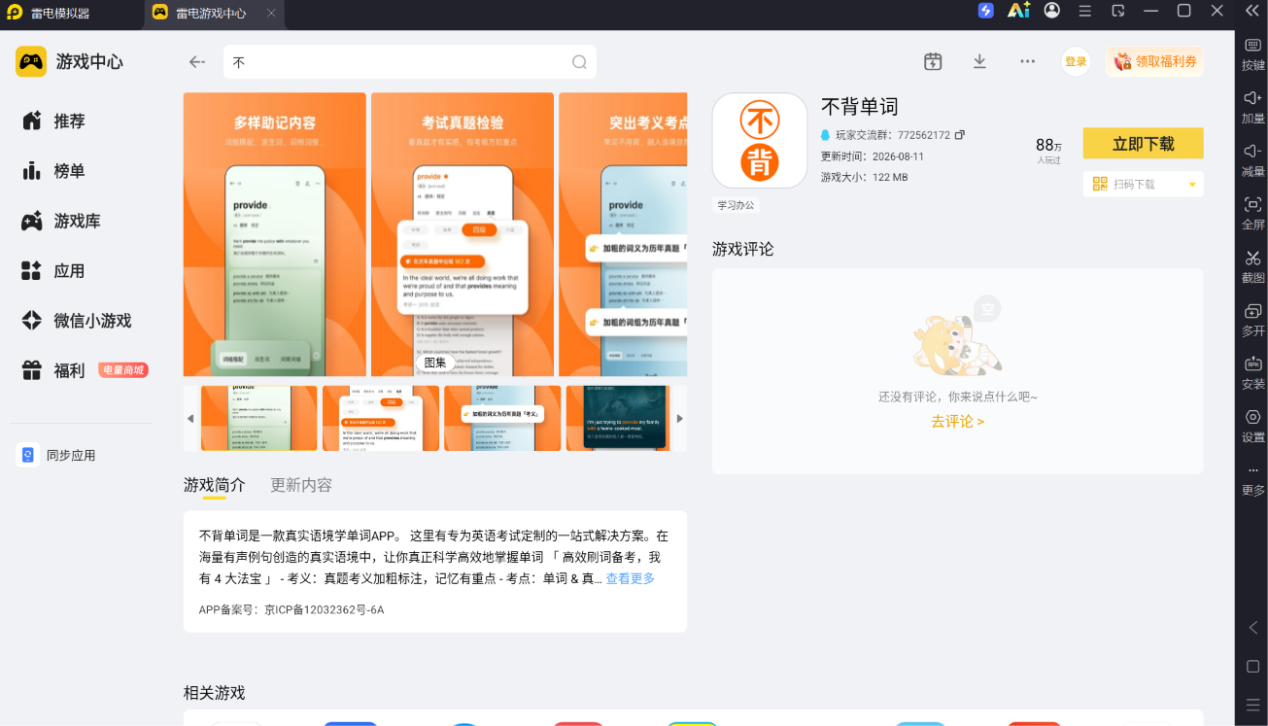Screen dimensions: 1268x726
Task: Click the 去评论 link
Action: [957, 421]
